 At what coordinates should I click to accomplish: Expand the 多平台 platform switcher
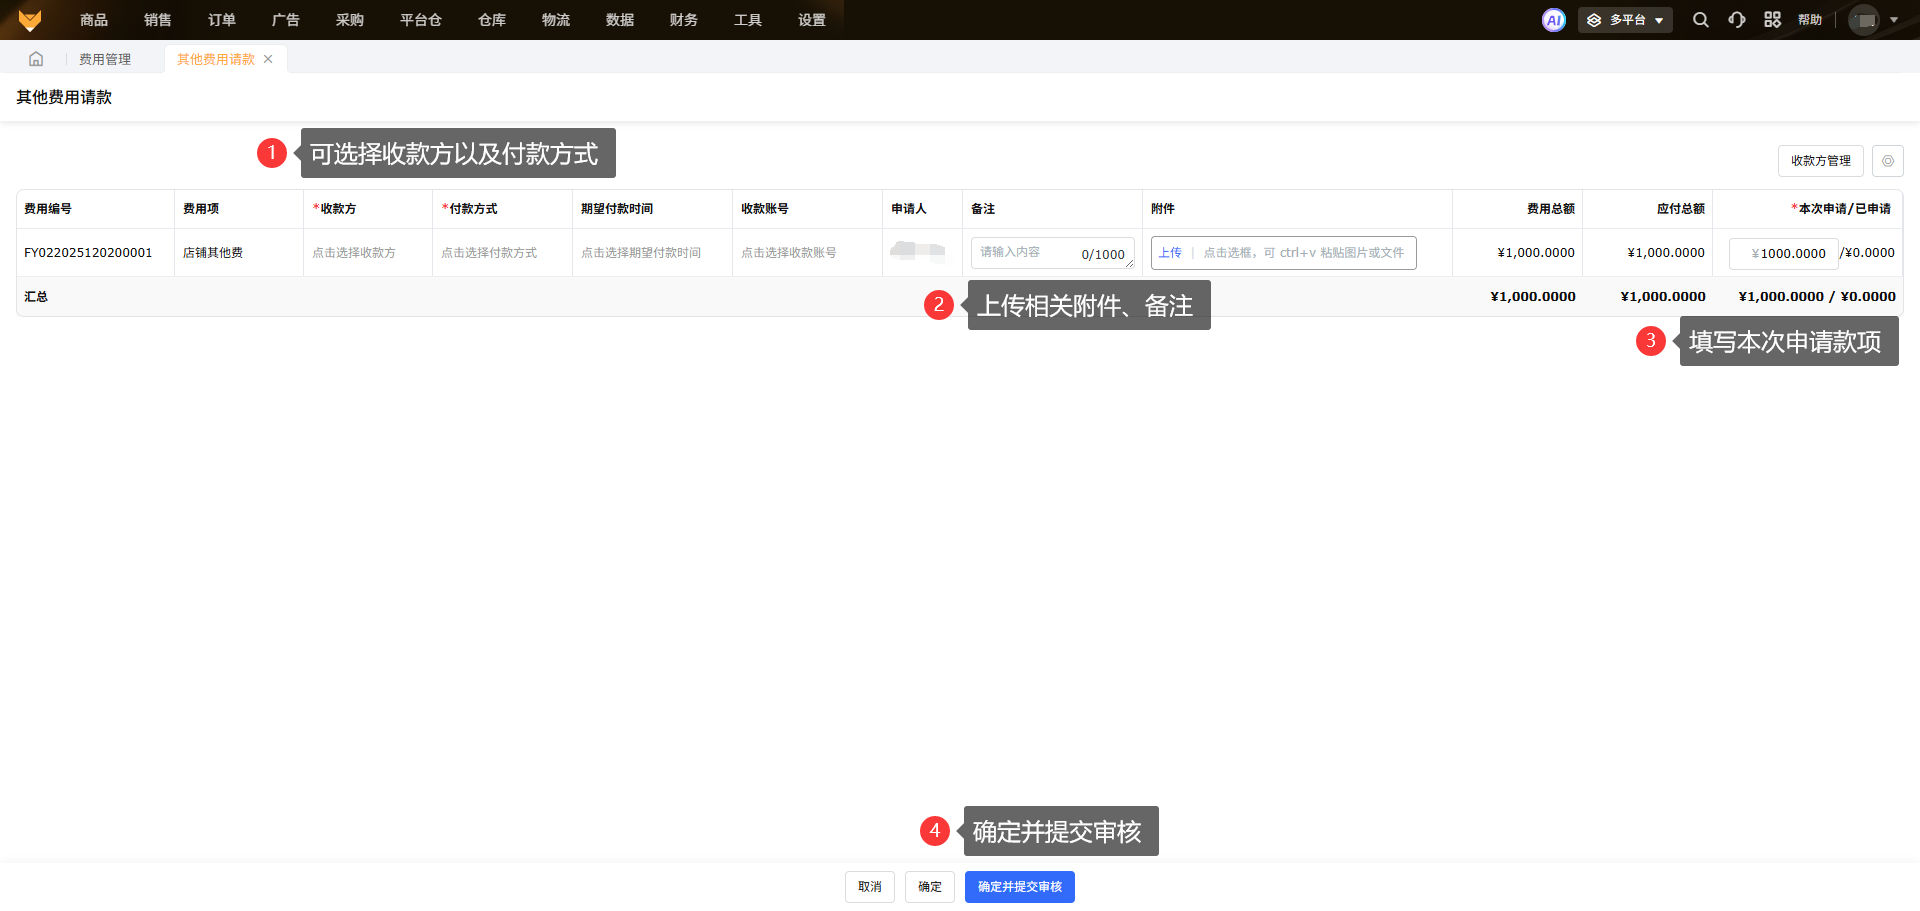tap(1625, 20)
